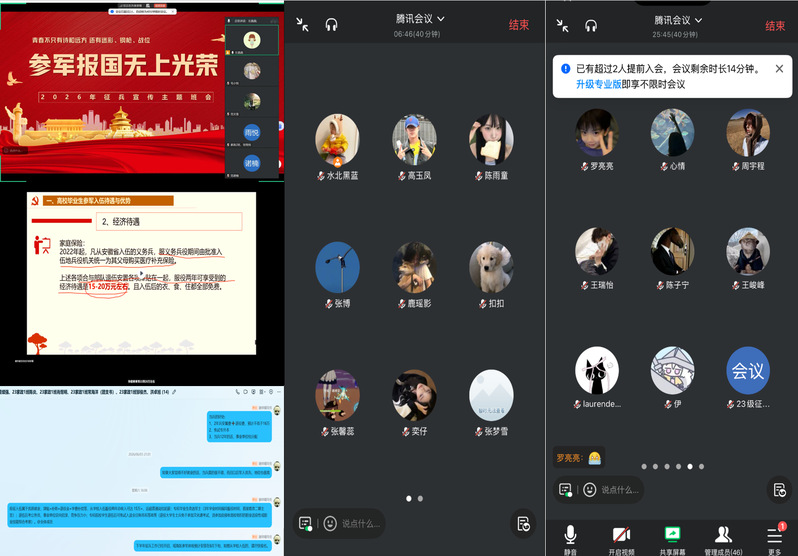The width and height of the screenshot is (798, 556).
Task: Open the 升级专业版 upgrade link
Action: (598, 84)
